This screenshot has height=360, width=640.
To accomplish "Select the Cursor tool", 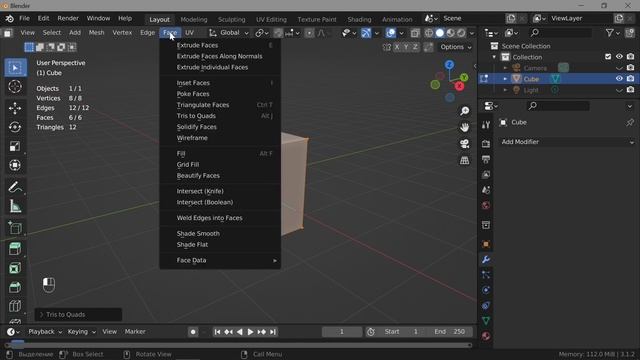I will (15, 87).
